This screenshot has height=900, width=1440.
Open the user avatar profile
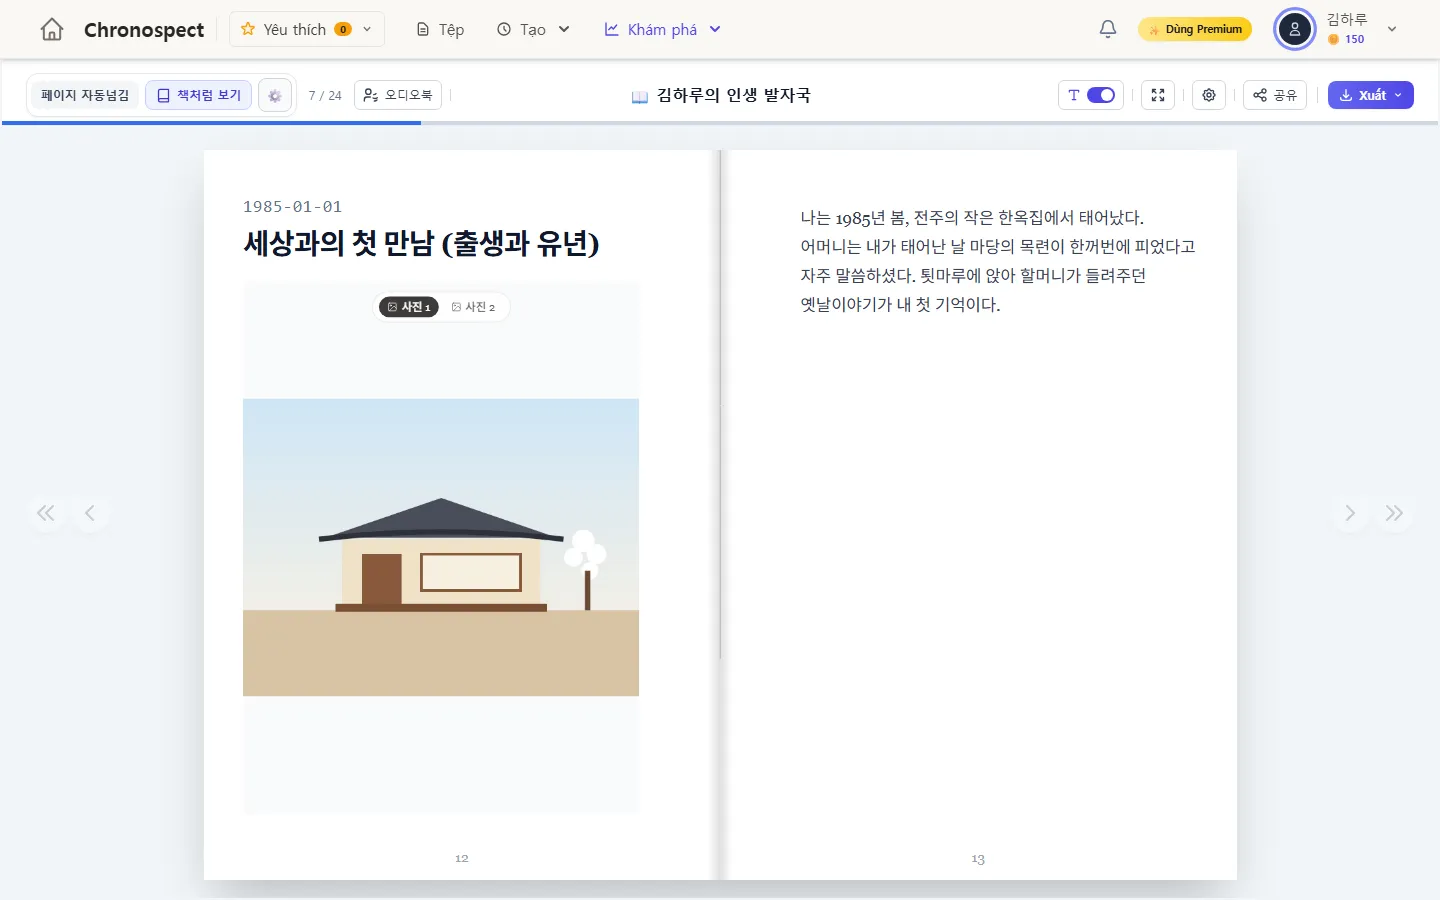1295,29
